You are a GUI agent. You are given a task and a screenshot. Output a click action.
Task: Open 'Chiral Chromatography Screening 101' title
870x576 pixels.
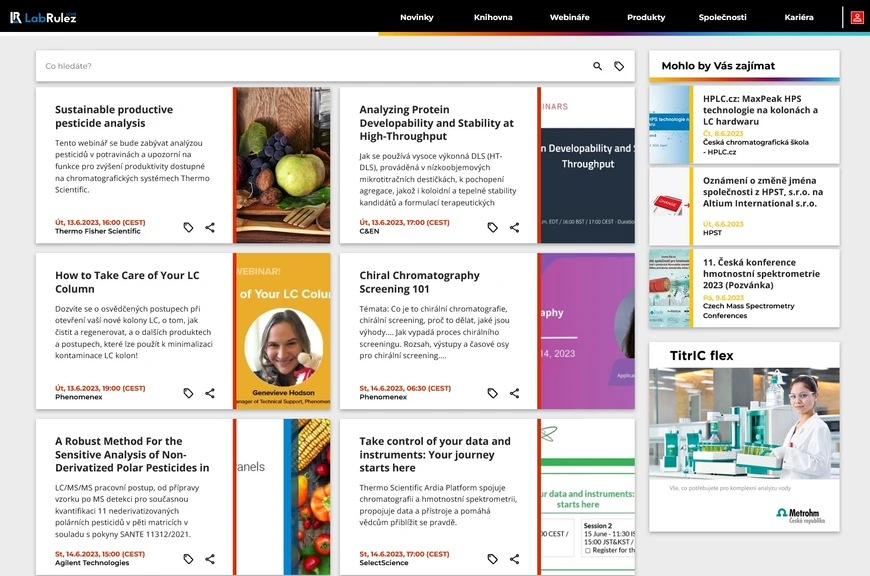pyautogui.click(x=419, y=282)
